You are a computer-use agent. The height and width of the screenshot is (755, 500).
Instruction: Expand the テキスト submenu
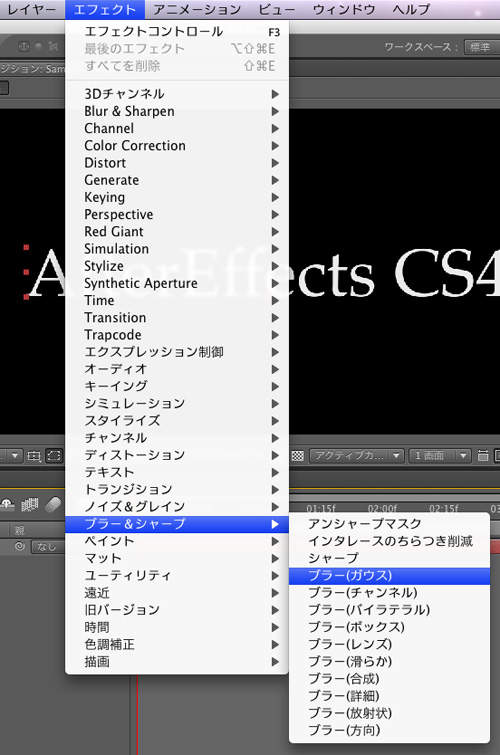point(177,472)
